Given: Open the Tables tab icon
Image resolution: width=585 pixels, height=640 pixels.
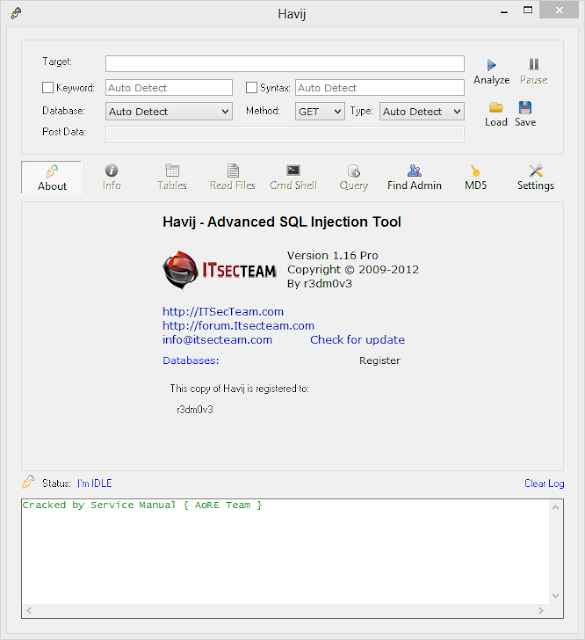Looking at the screenshot, I should pyautogui.click(x=172, y=170).
